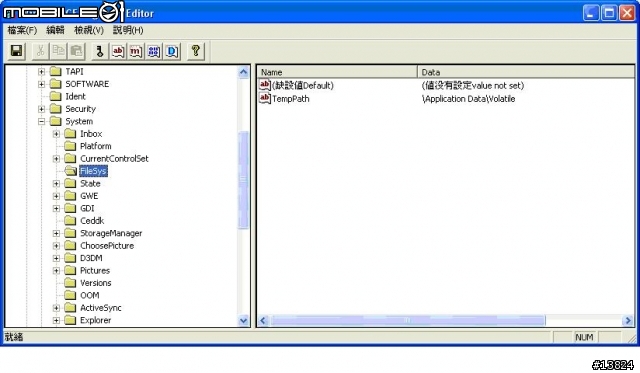The height and width of the screenshot is (373, 640).
Task: Click the tree pane scroll up arrow
Action: pyautogui.click(x=244, y=73)
